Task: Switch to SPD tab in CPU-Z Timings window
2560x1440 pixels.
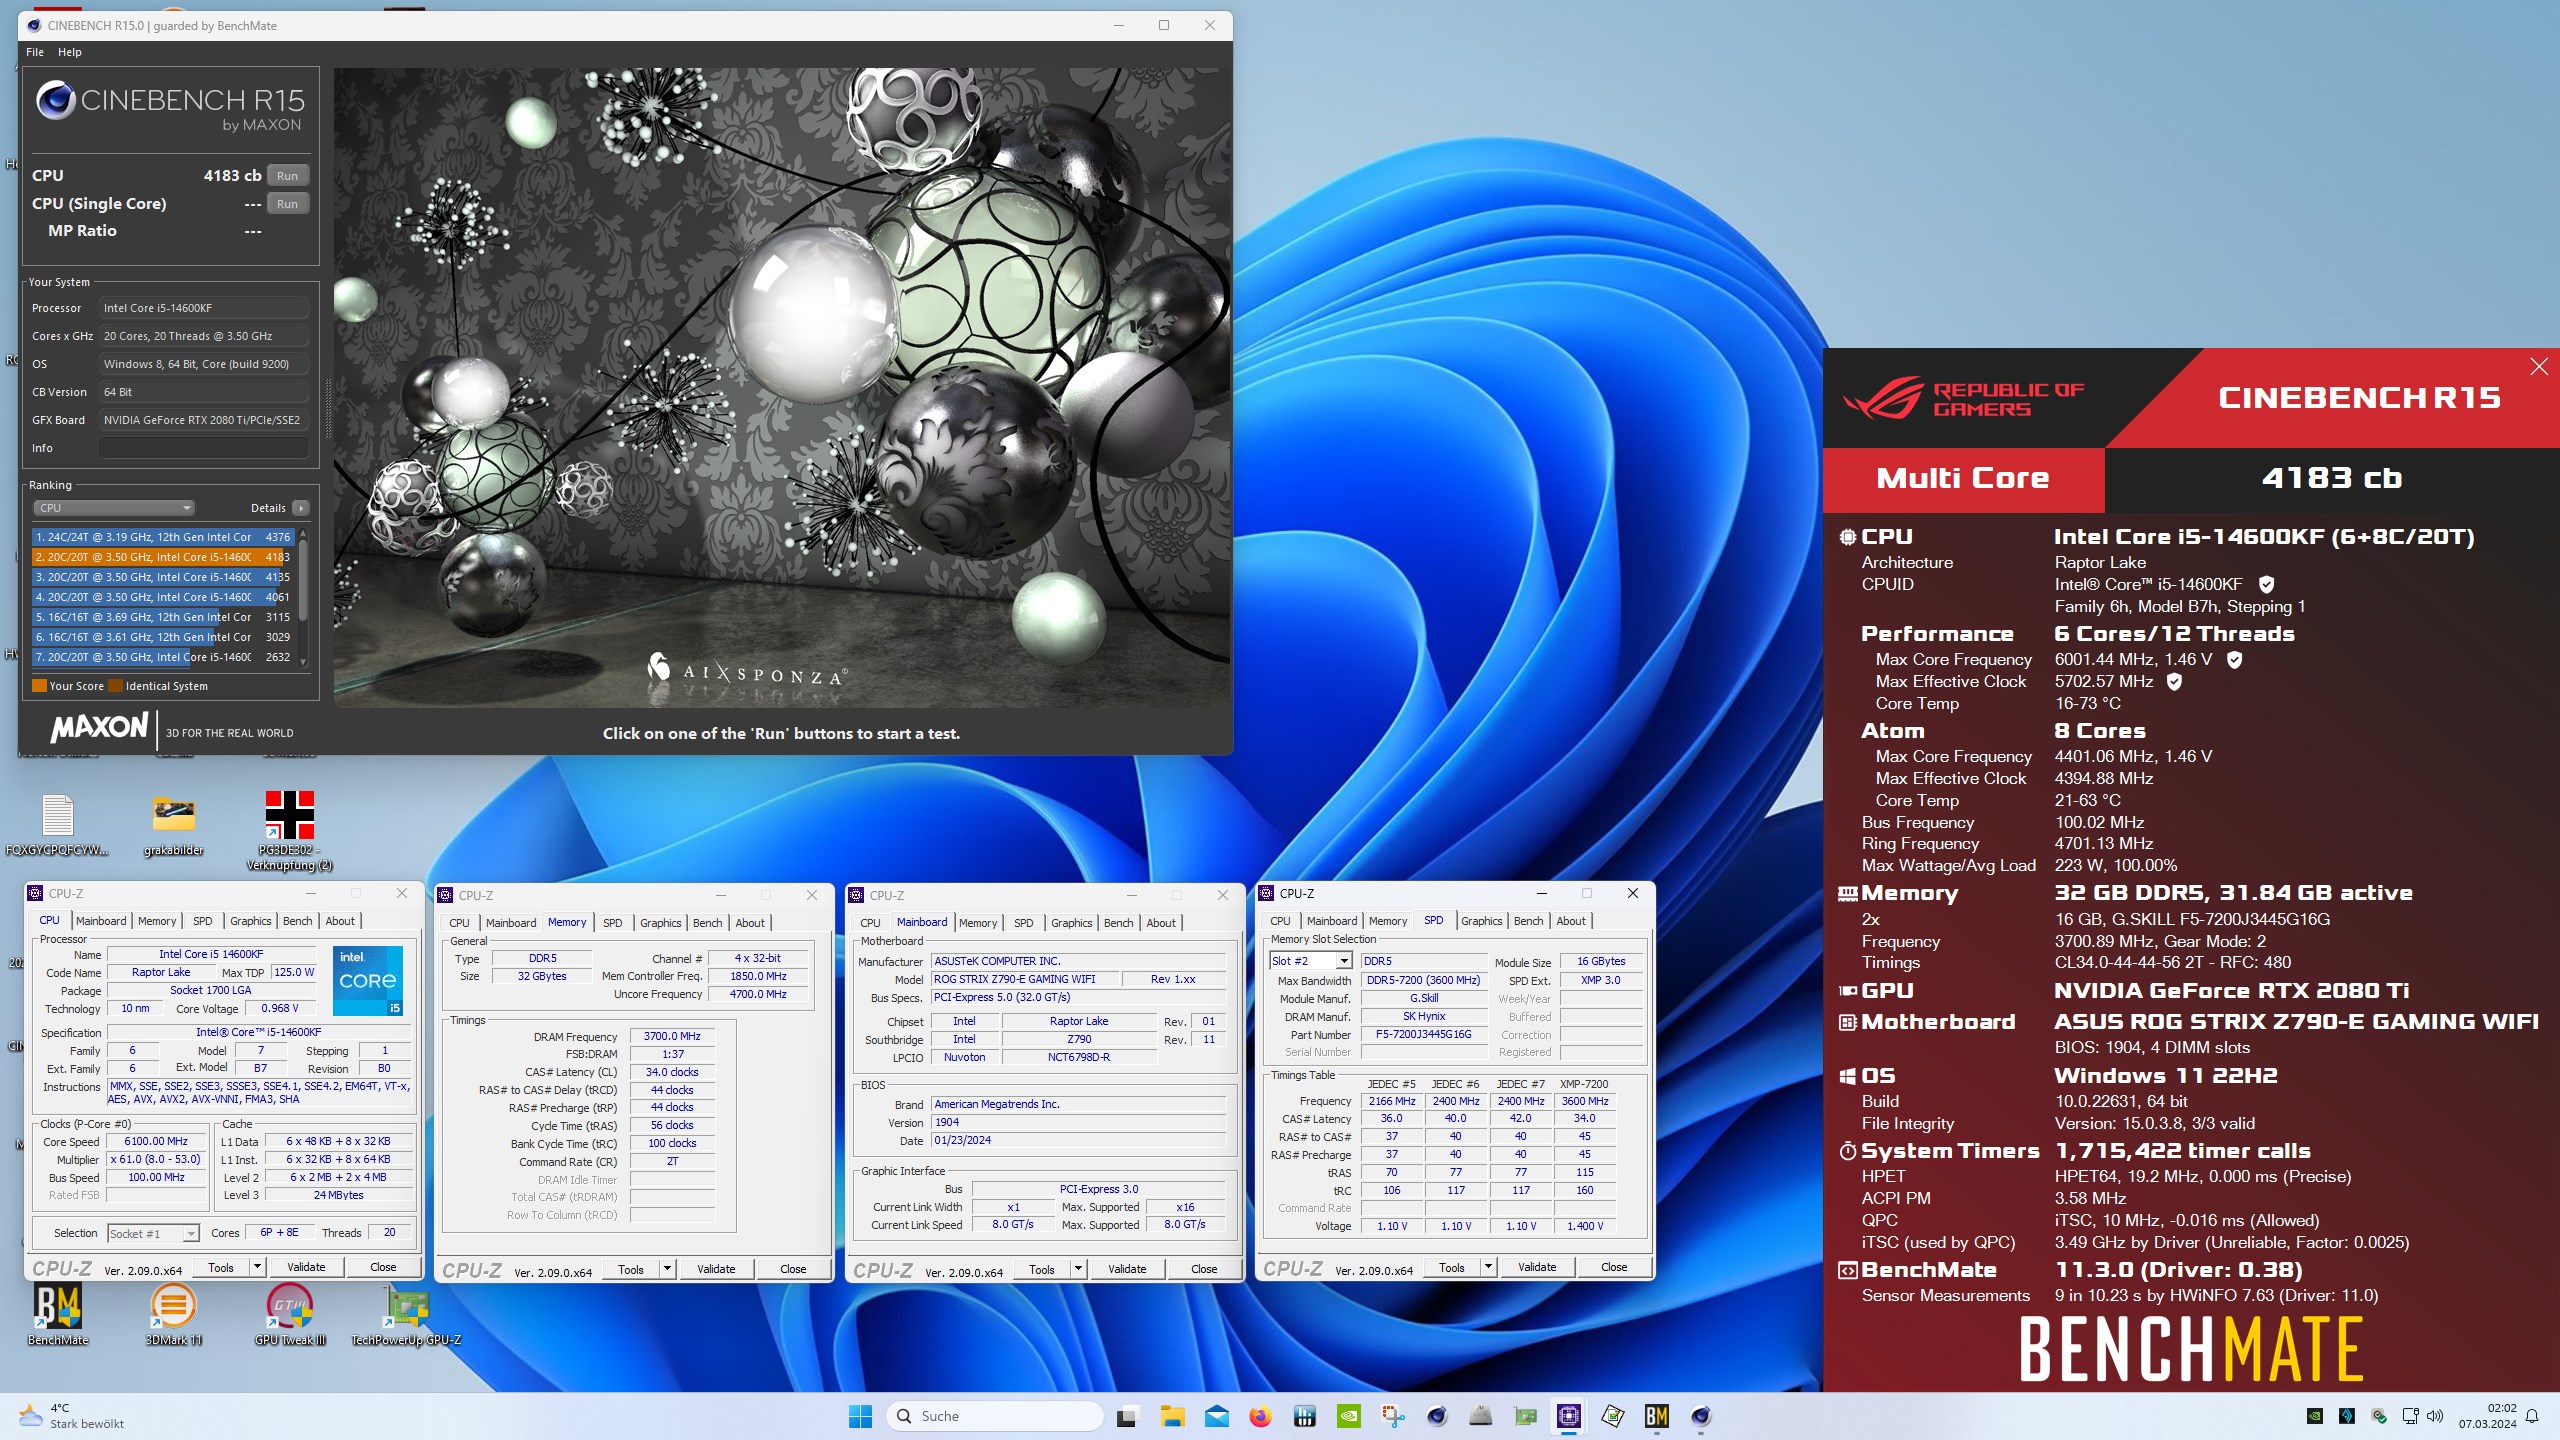Action: click(613, 923)
